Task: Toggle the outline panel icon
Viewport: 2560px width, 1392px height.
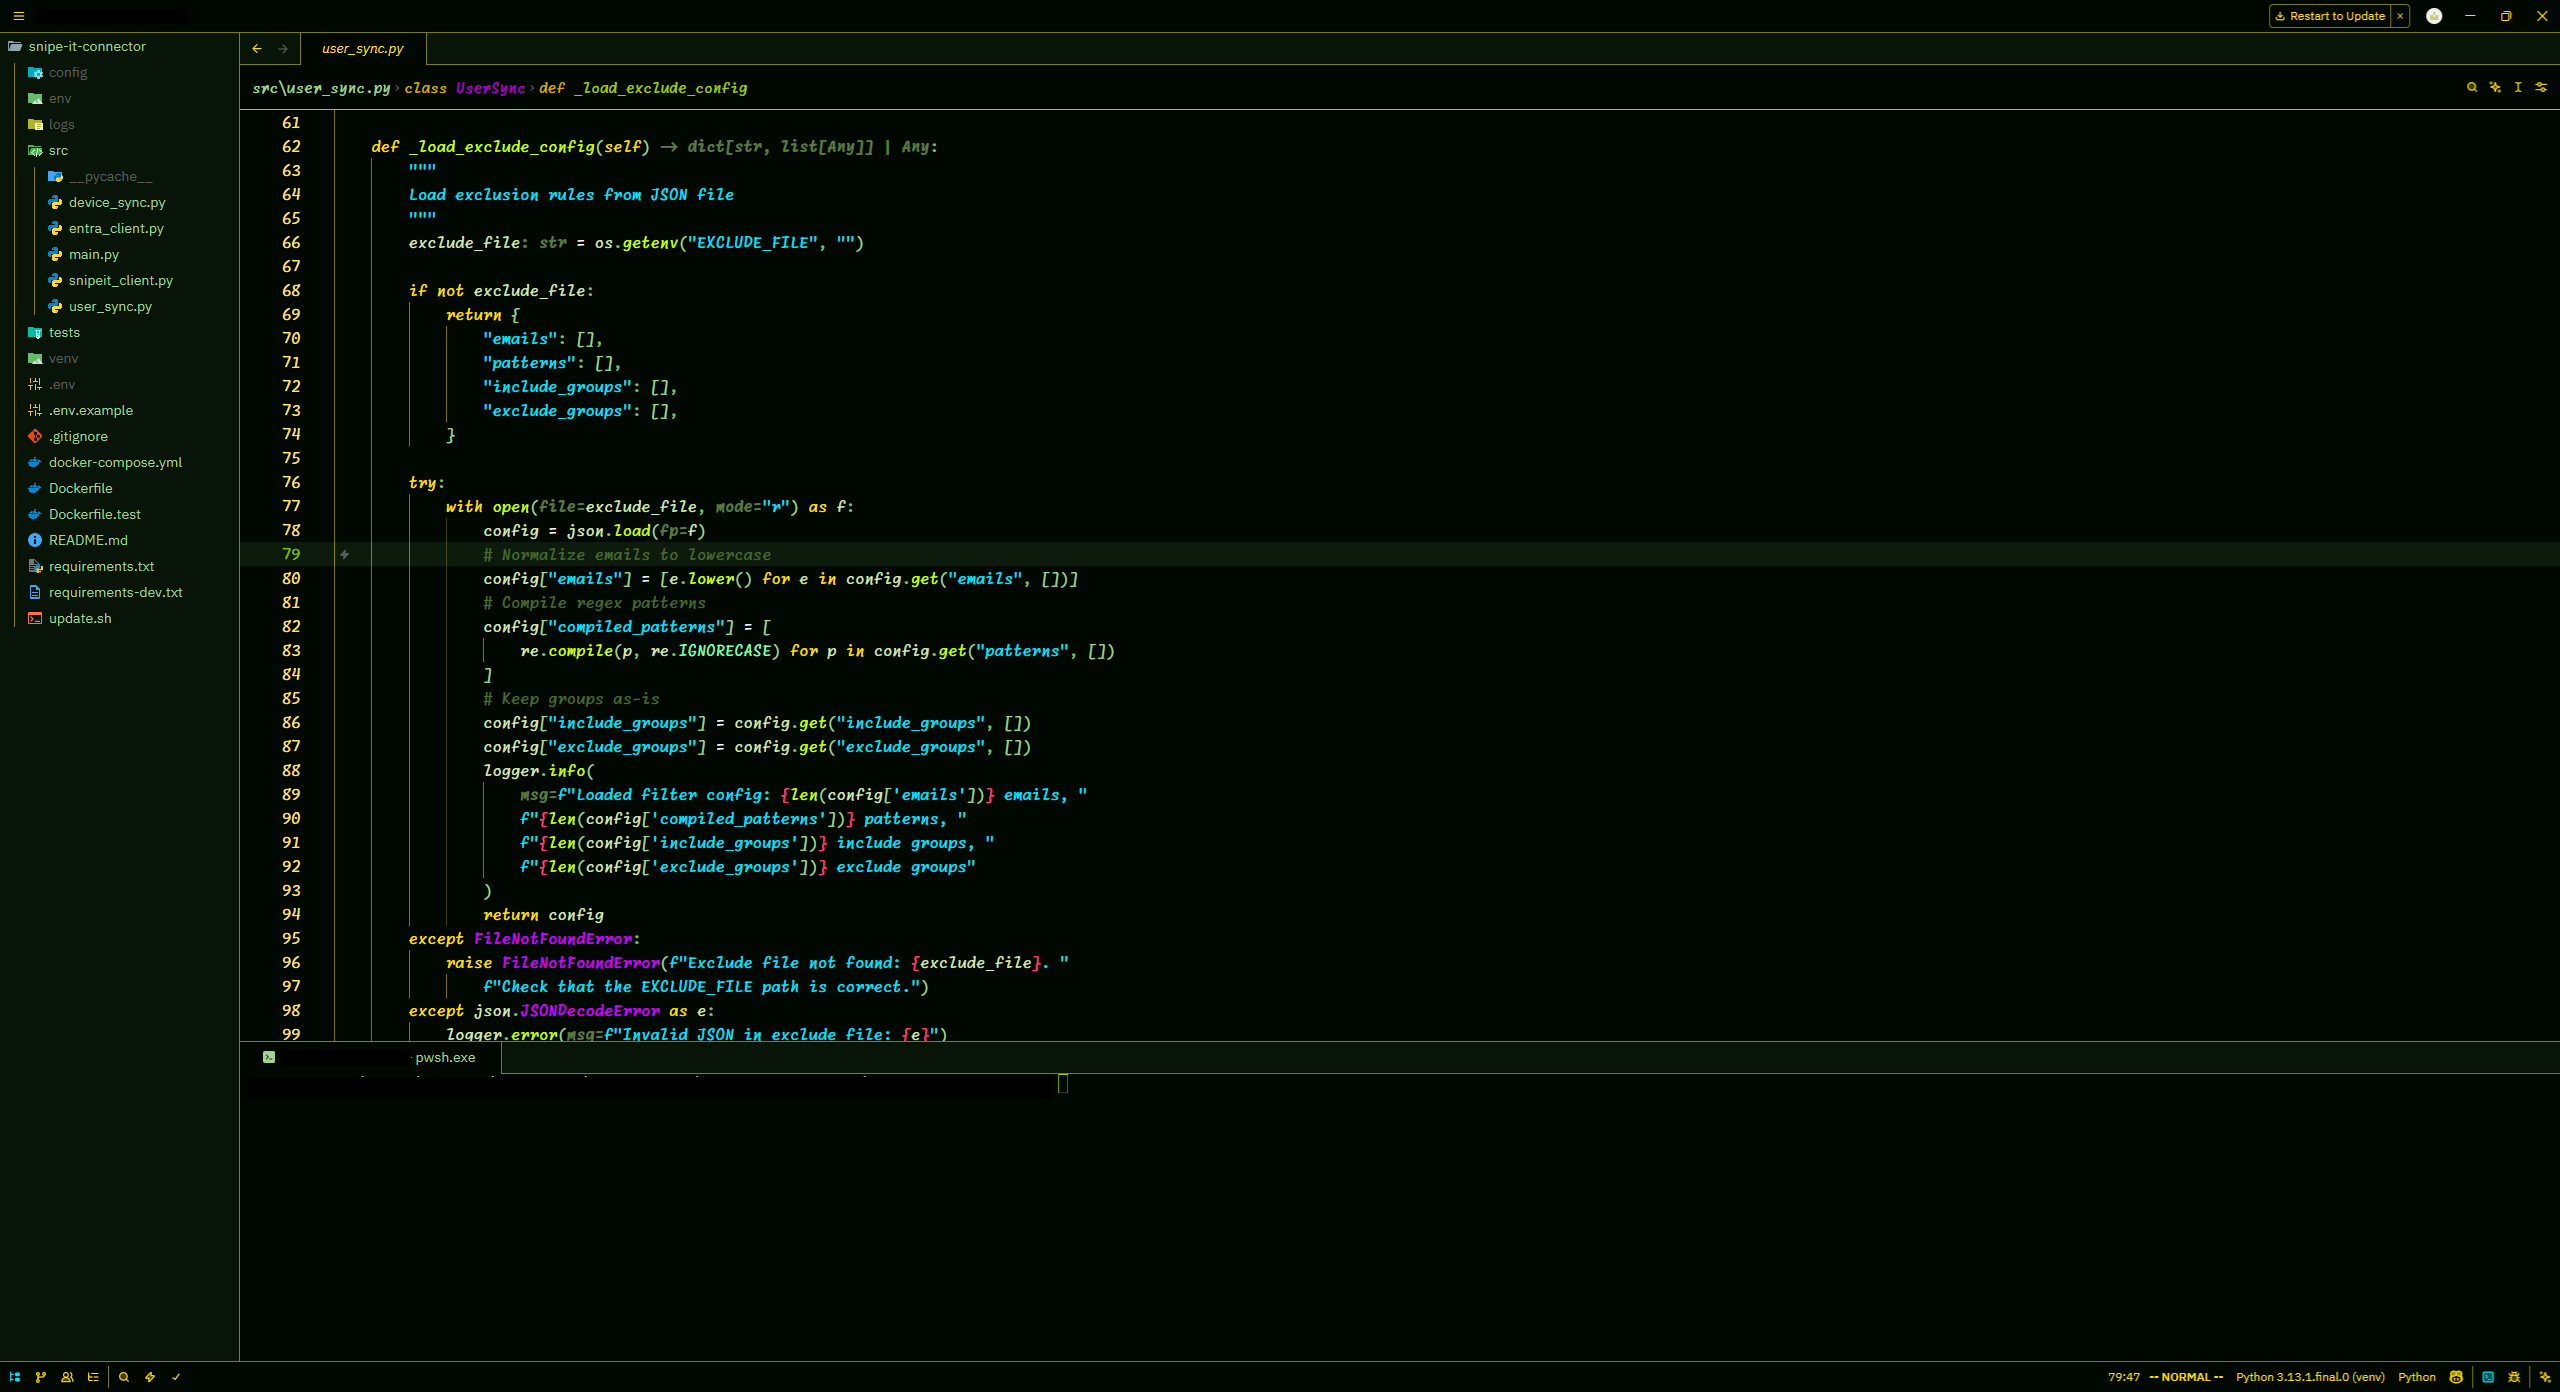Action: point(93,1377)
